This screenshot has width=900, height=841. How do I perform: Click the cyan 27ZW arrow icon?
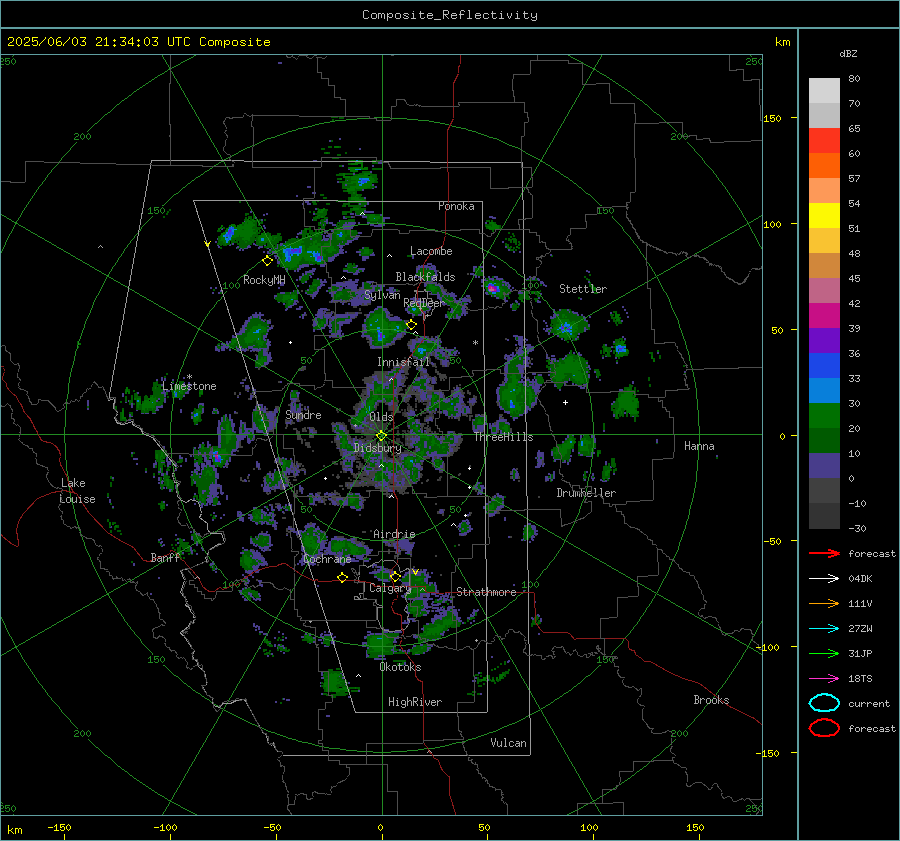tap(824, 629)
